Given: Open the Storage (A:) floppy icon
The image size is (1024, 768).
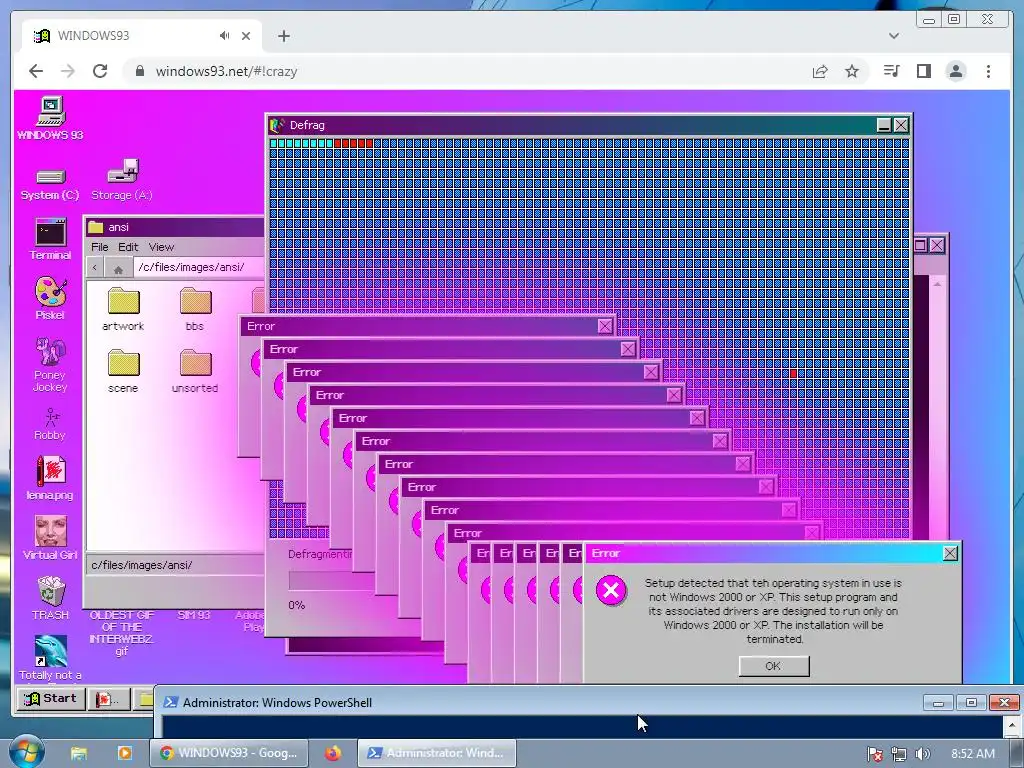Looking at the screenshot, I should click(x=122, y=180).
